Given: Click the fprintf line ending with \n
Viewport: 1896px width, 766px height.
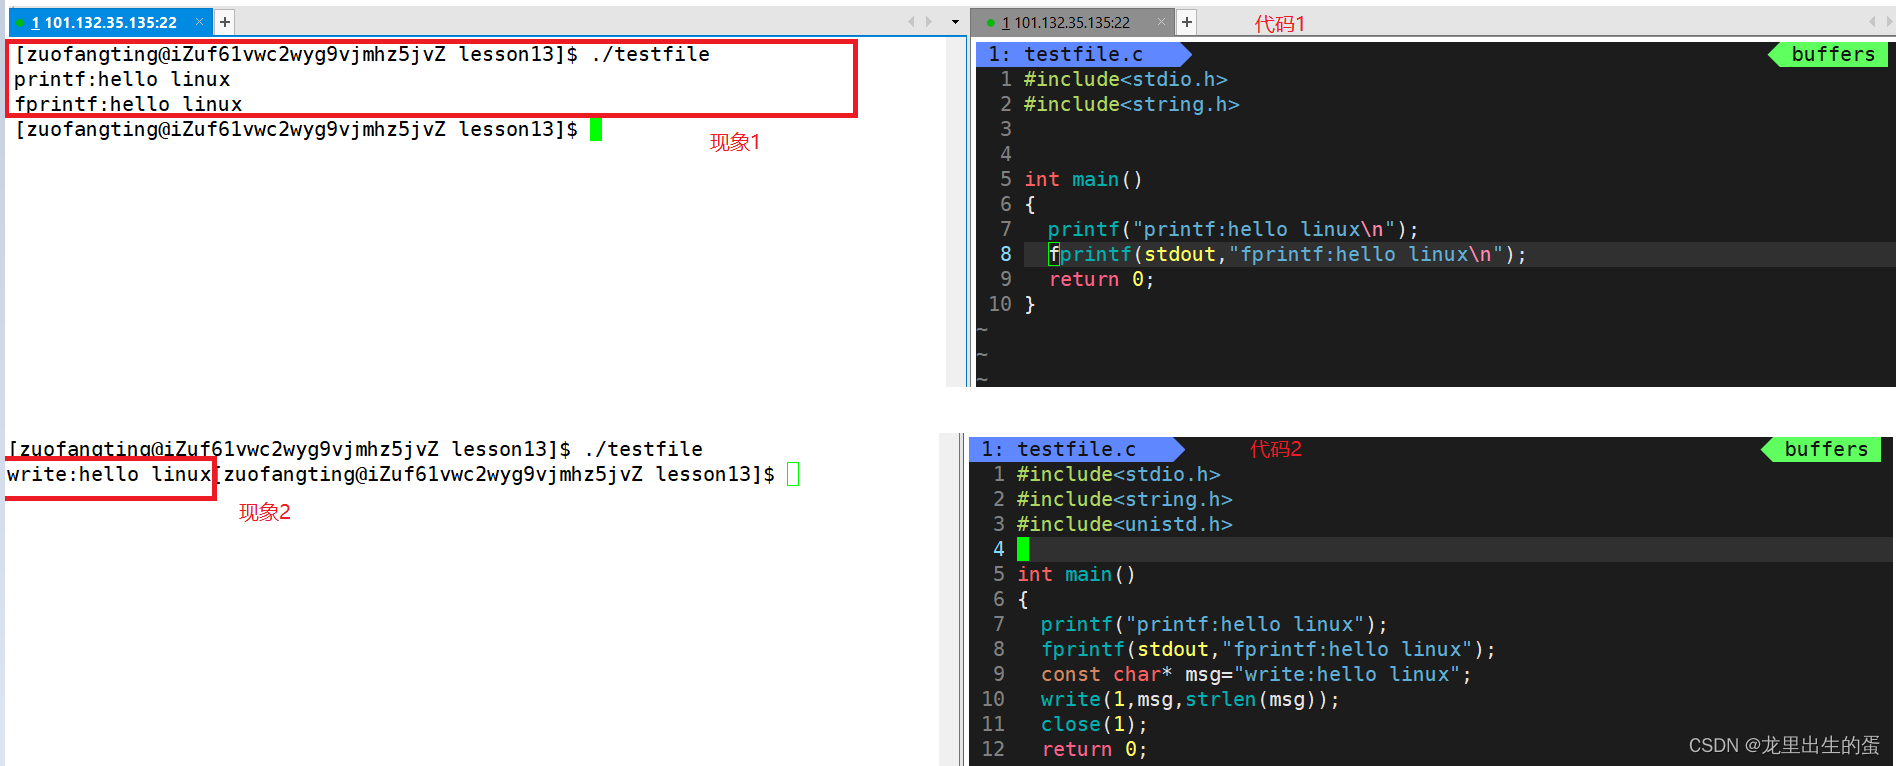Looking at the screenshot, I should click(x=1287, y=254).
